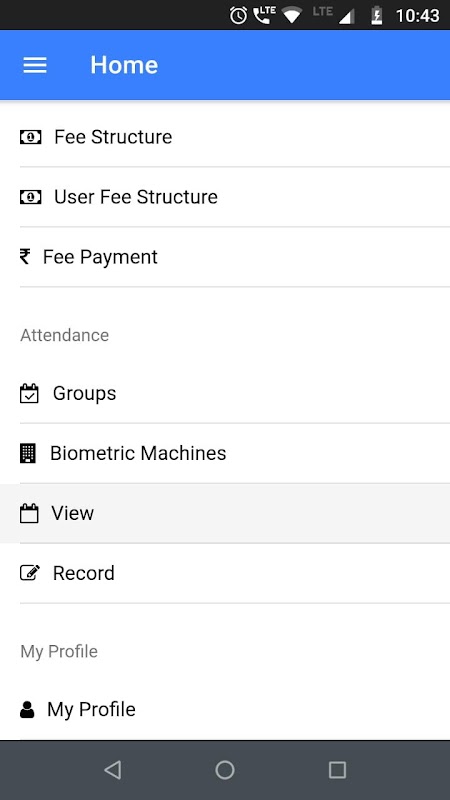Tap the building icon for Biometric Machines

(x=28, y=453)
